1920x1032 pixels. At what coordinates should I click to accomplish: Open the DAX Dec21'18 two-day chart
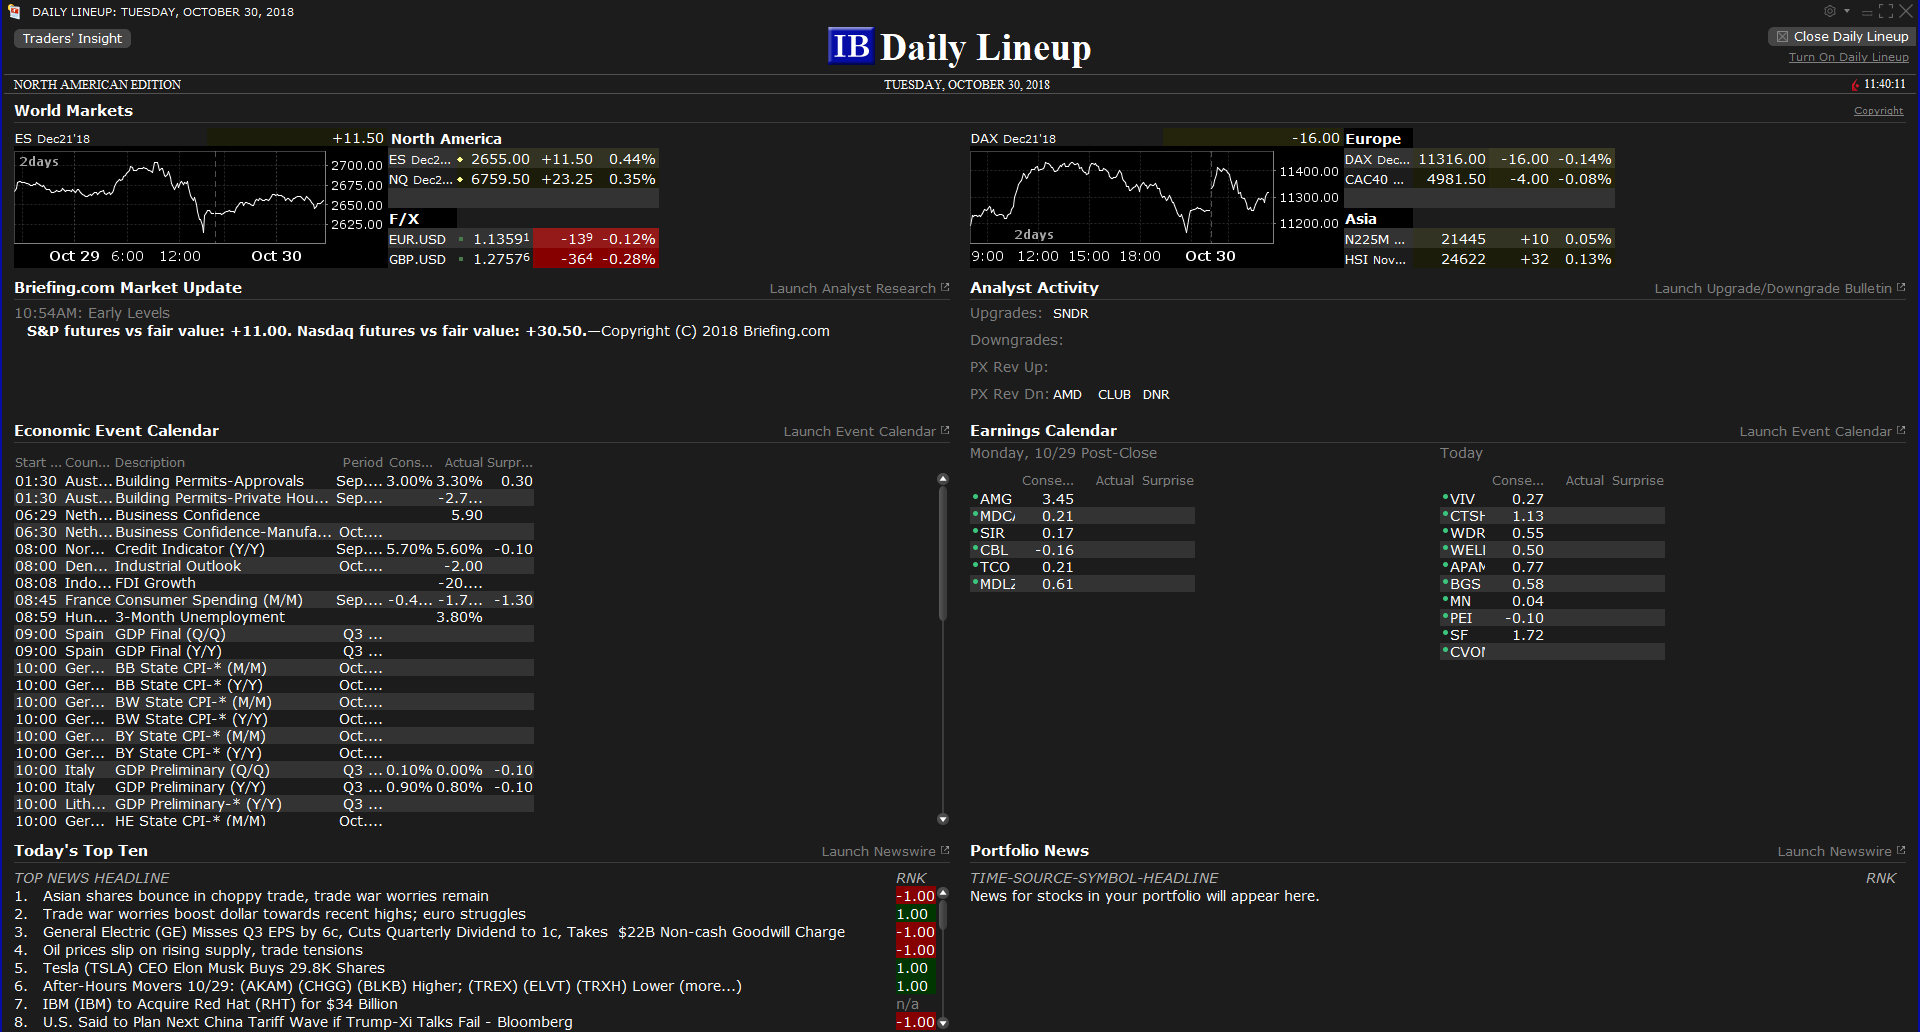pos(1120,197)
